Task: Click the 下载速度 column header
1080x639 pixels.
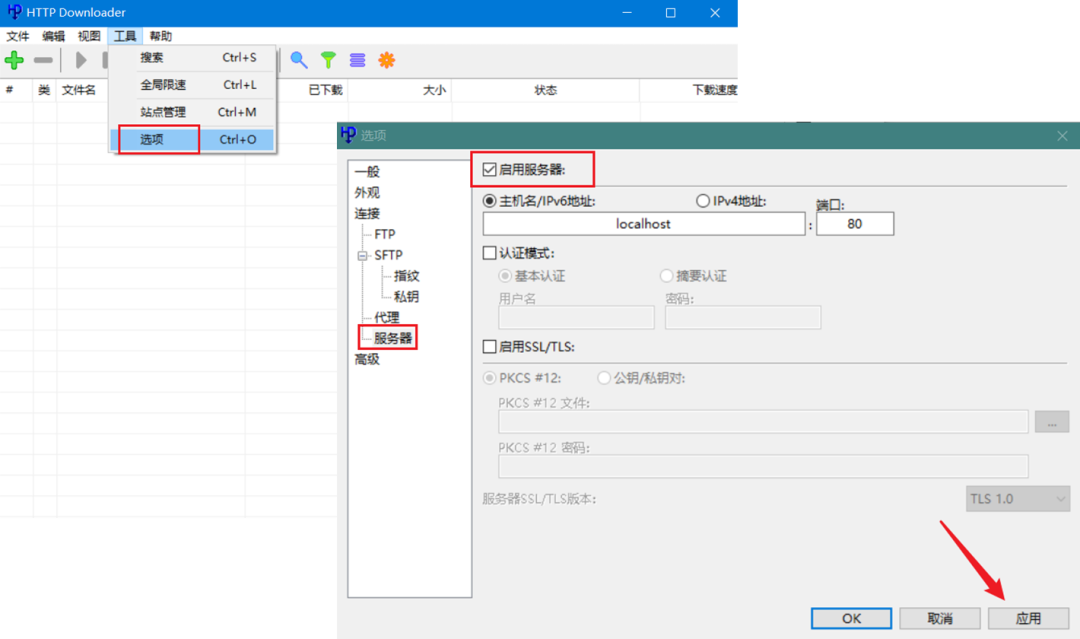Action: [x=714, y=90]
